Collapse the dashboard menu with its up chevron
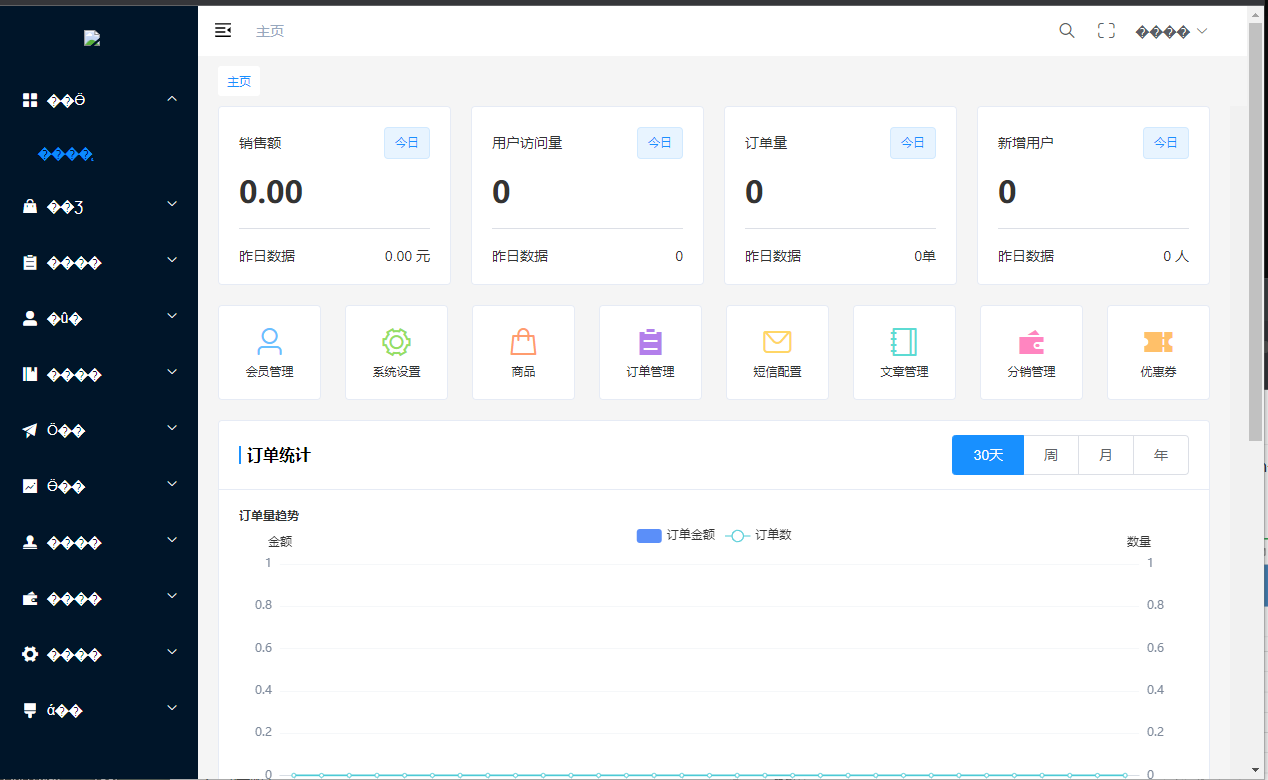The width and height of the screenshot is (1268, 780). [172, 99]
